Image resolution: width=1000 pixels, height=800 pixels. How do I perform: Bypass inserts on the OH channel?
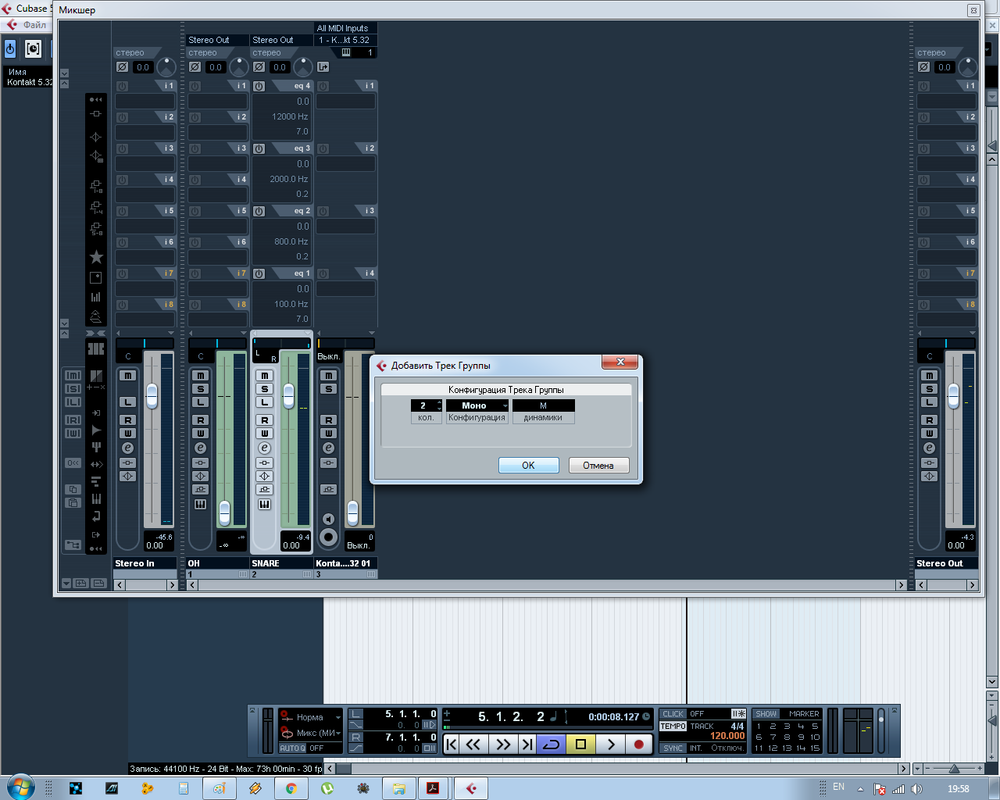coord(200,463)
